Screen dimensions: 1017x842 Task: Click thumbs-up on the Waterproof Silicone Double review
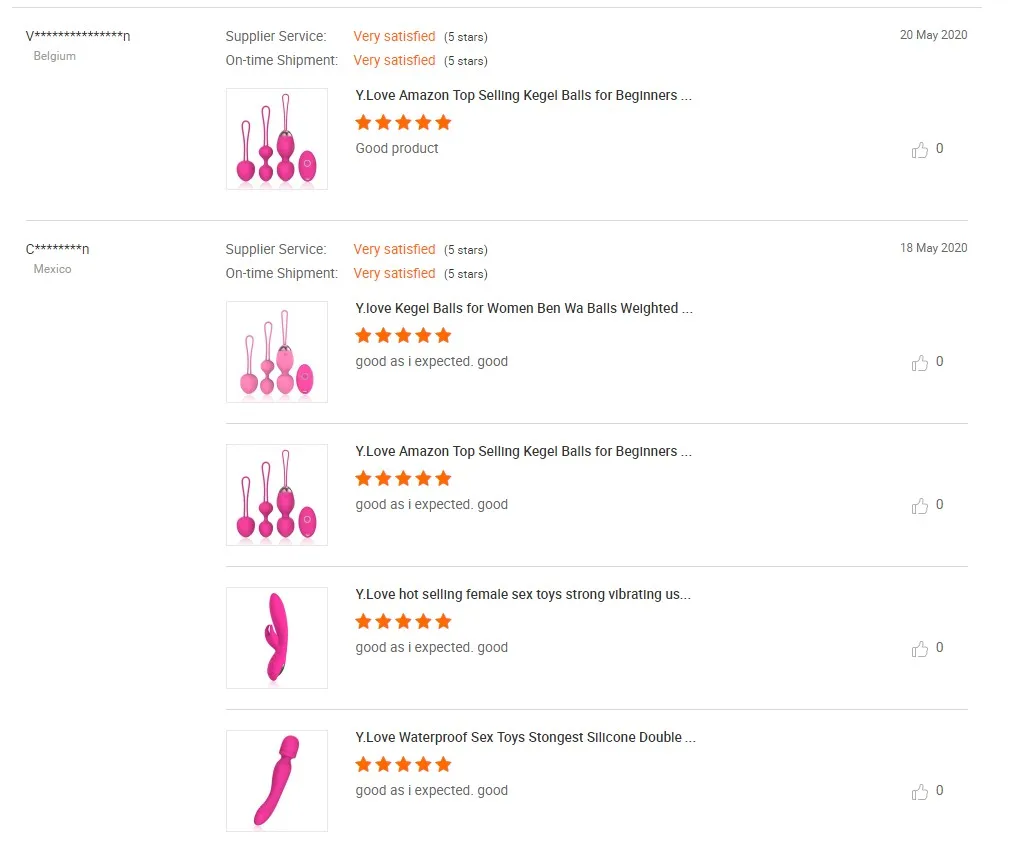click(920, 792)
